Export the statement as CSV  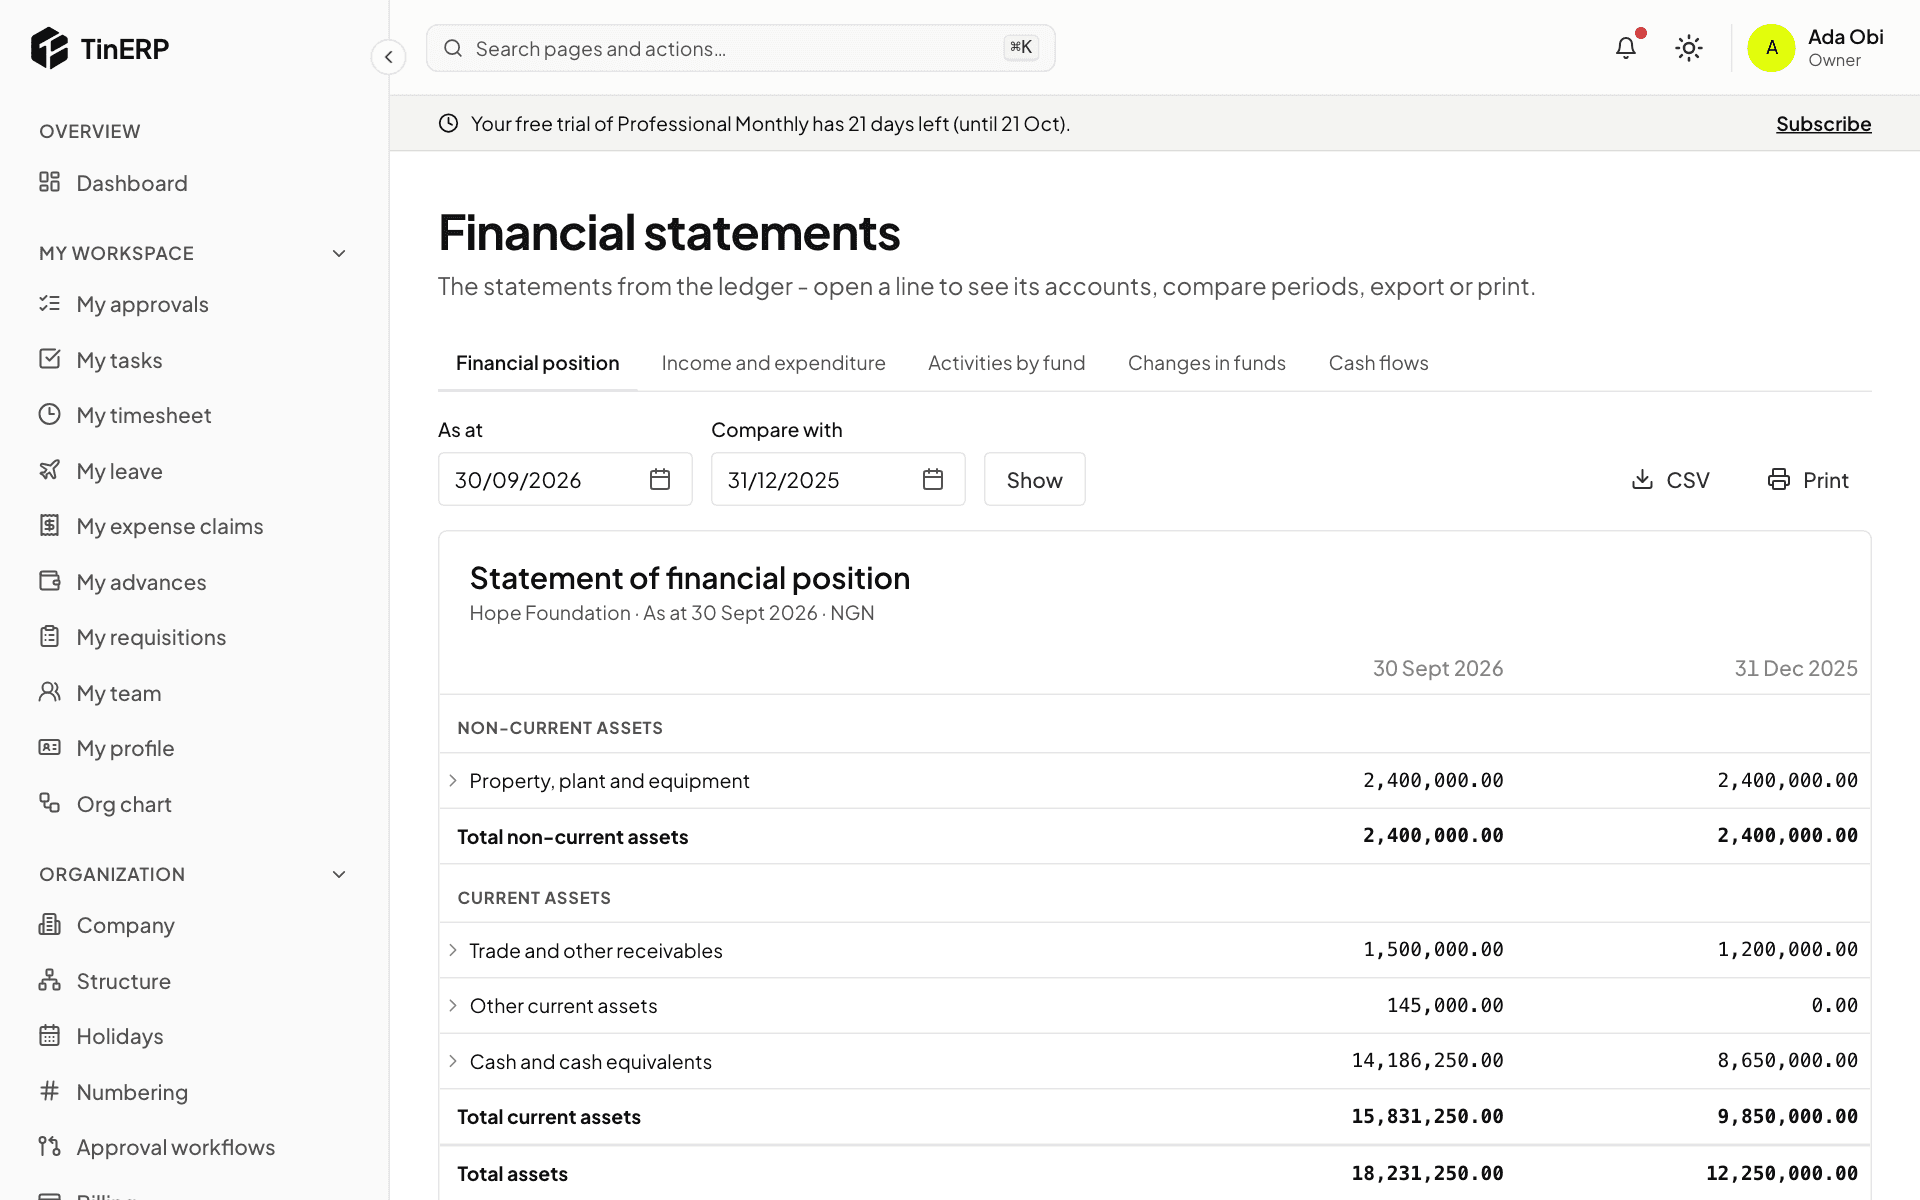pyautogui.click(x=1670, y=480)
